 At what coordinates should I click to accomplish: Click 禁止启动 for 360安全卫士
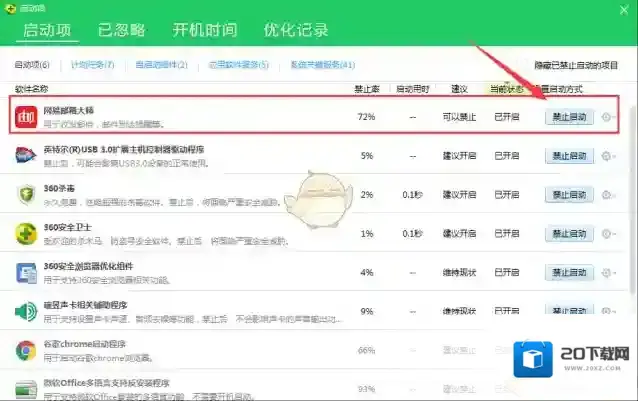tap(569, 234)
